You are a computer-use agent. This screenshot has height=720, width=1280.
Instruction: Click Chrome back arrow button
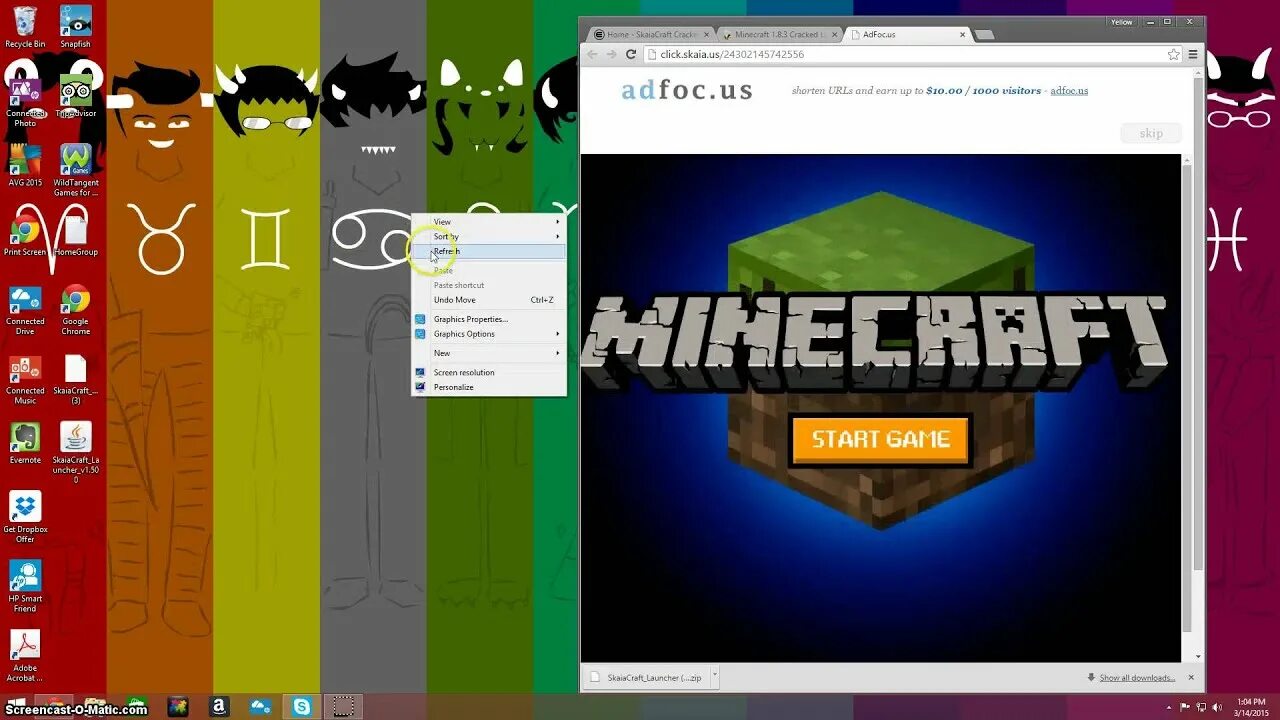[x=591, y=54]
